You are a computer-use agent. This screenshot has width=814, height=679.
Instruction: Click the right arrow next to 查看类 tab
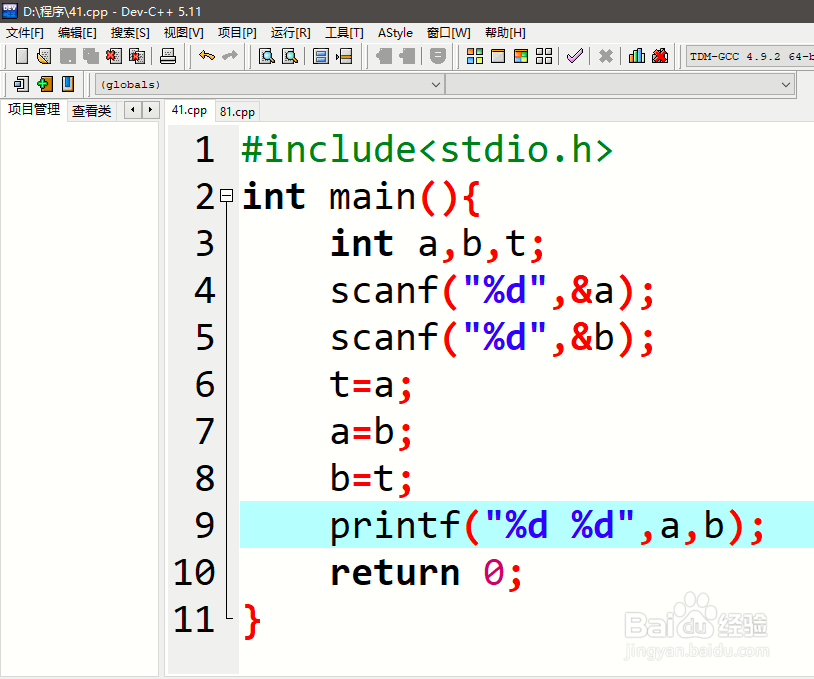tap(151, 110)
